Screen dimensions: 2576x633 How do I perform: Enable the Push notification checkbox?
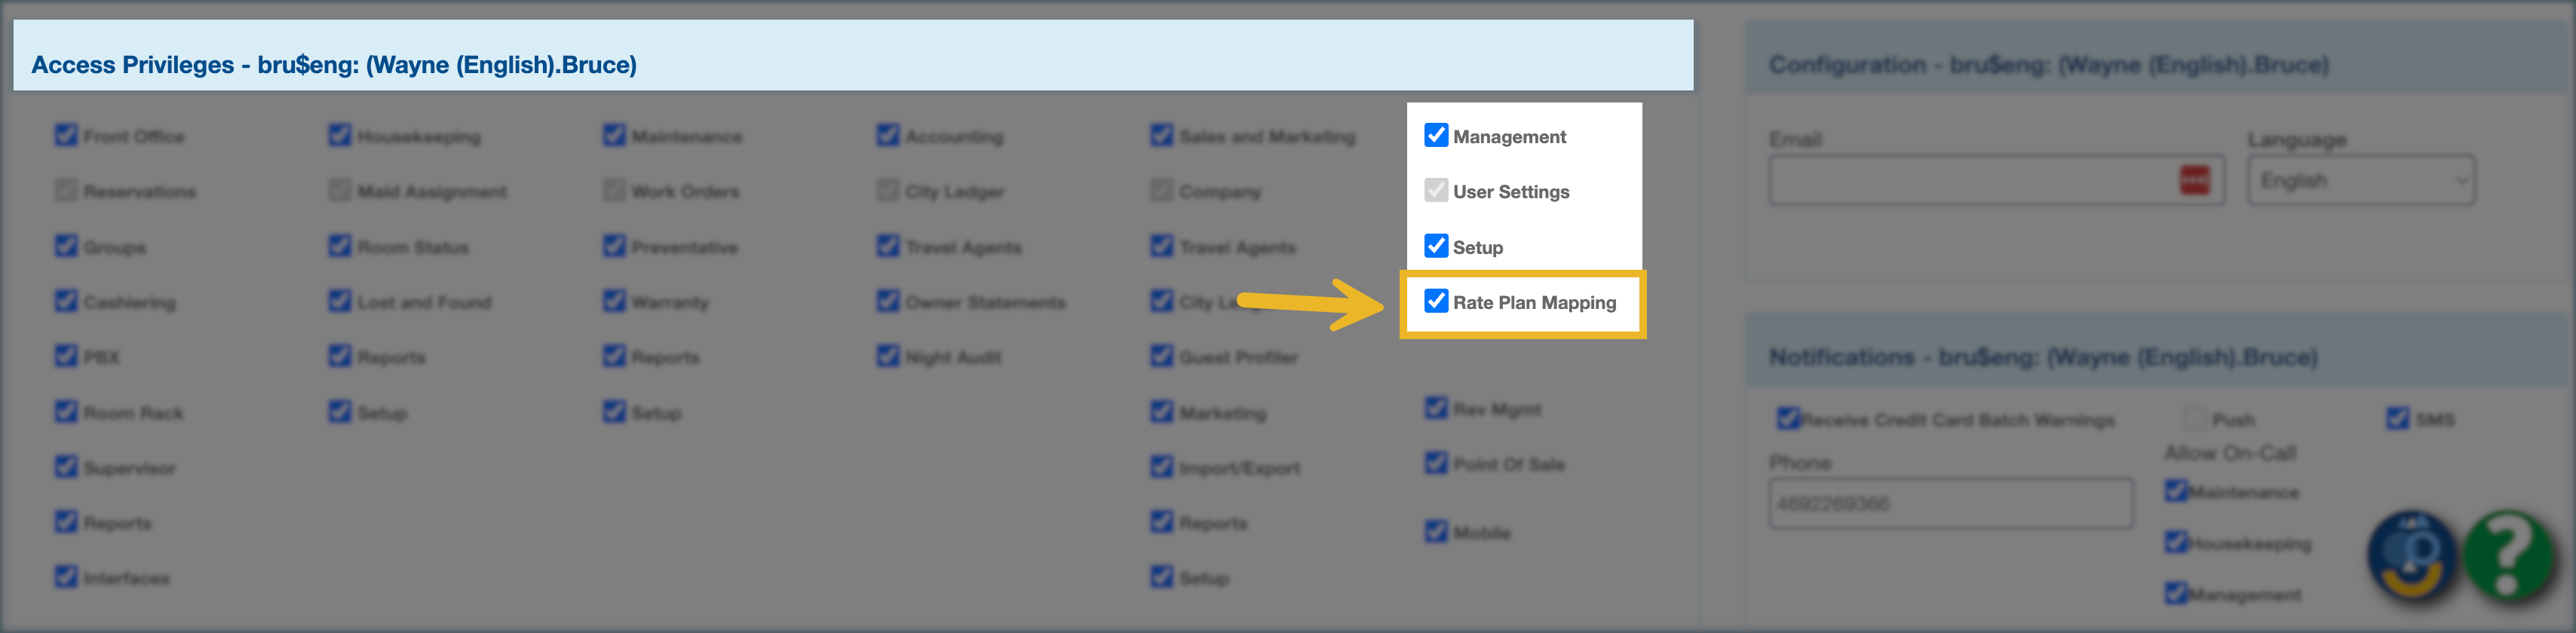click(x=2194, y=418)
